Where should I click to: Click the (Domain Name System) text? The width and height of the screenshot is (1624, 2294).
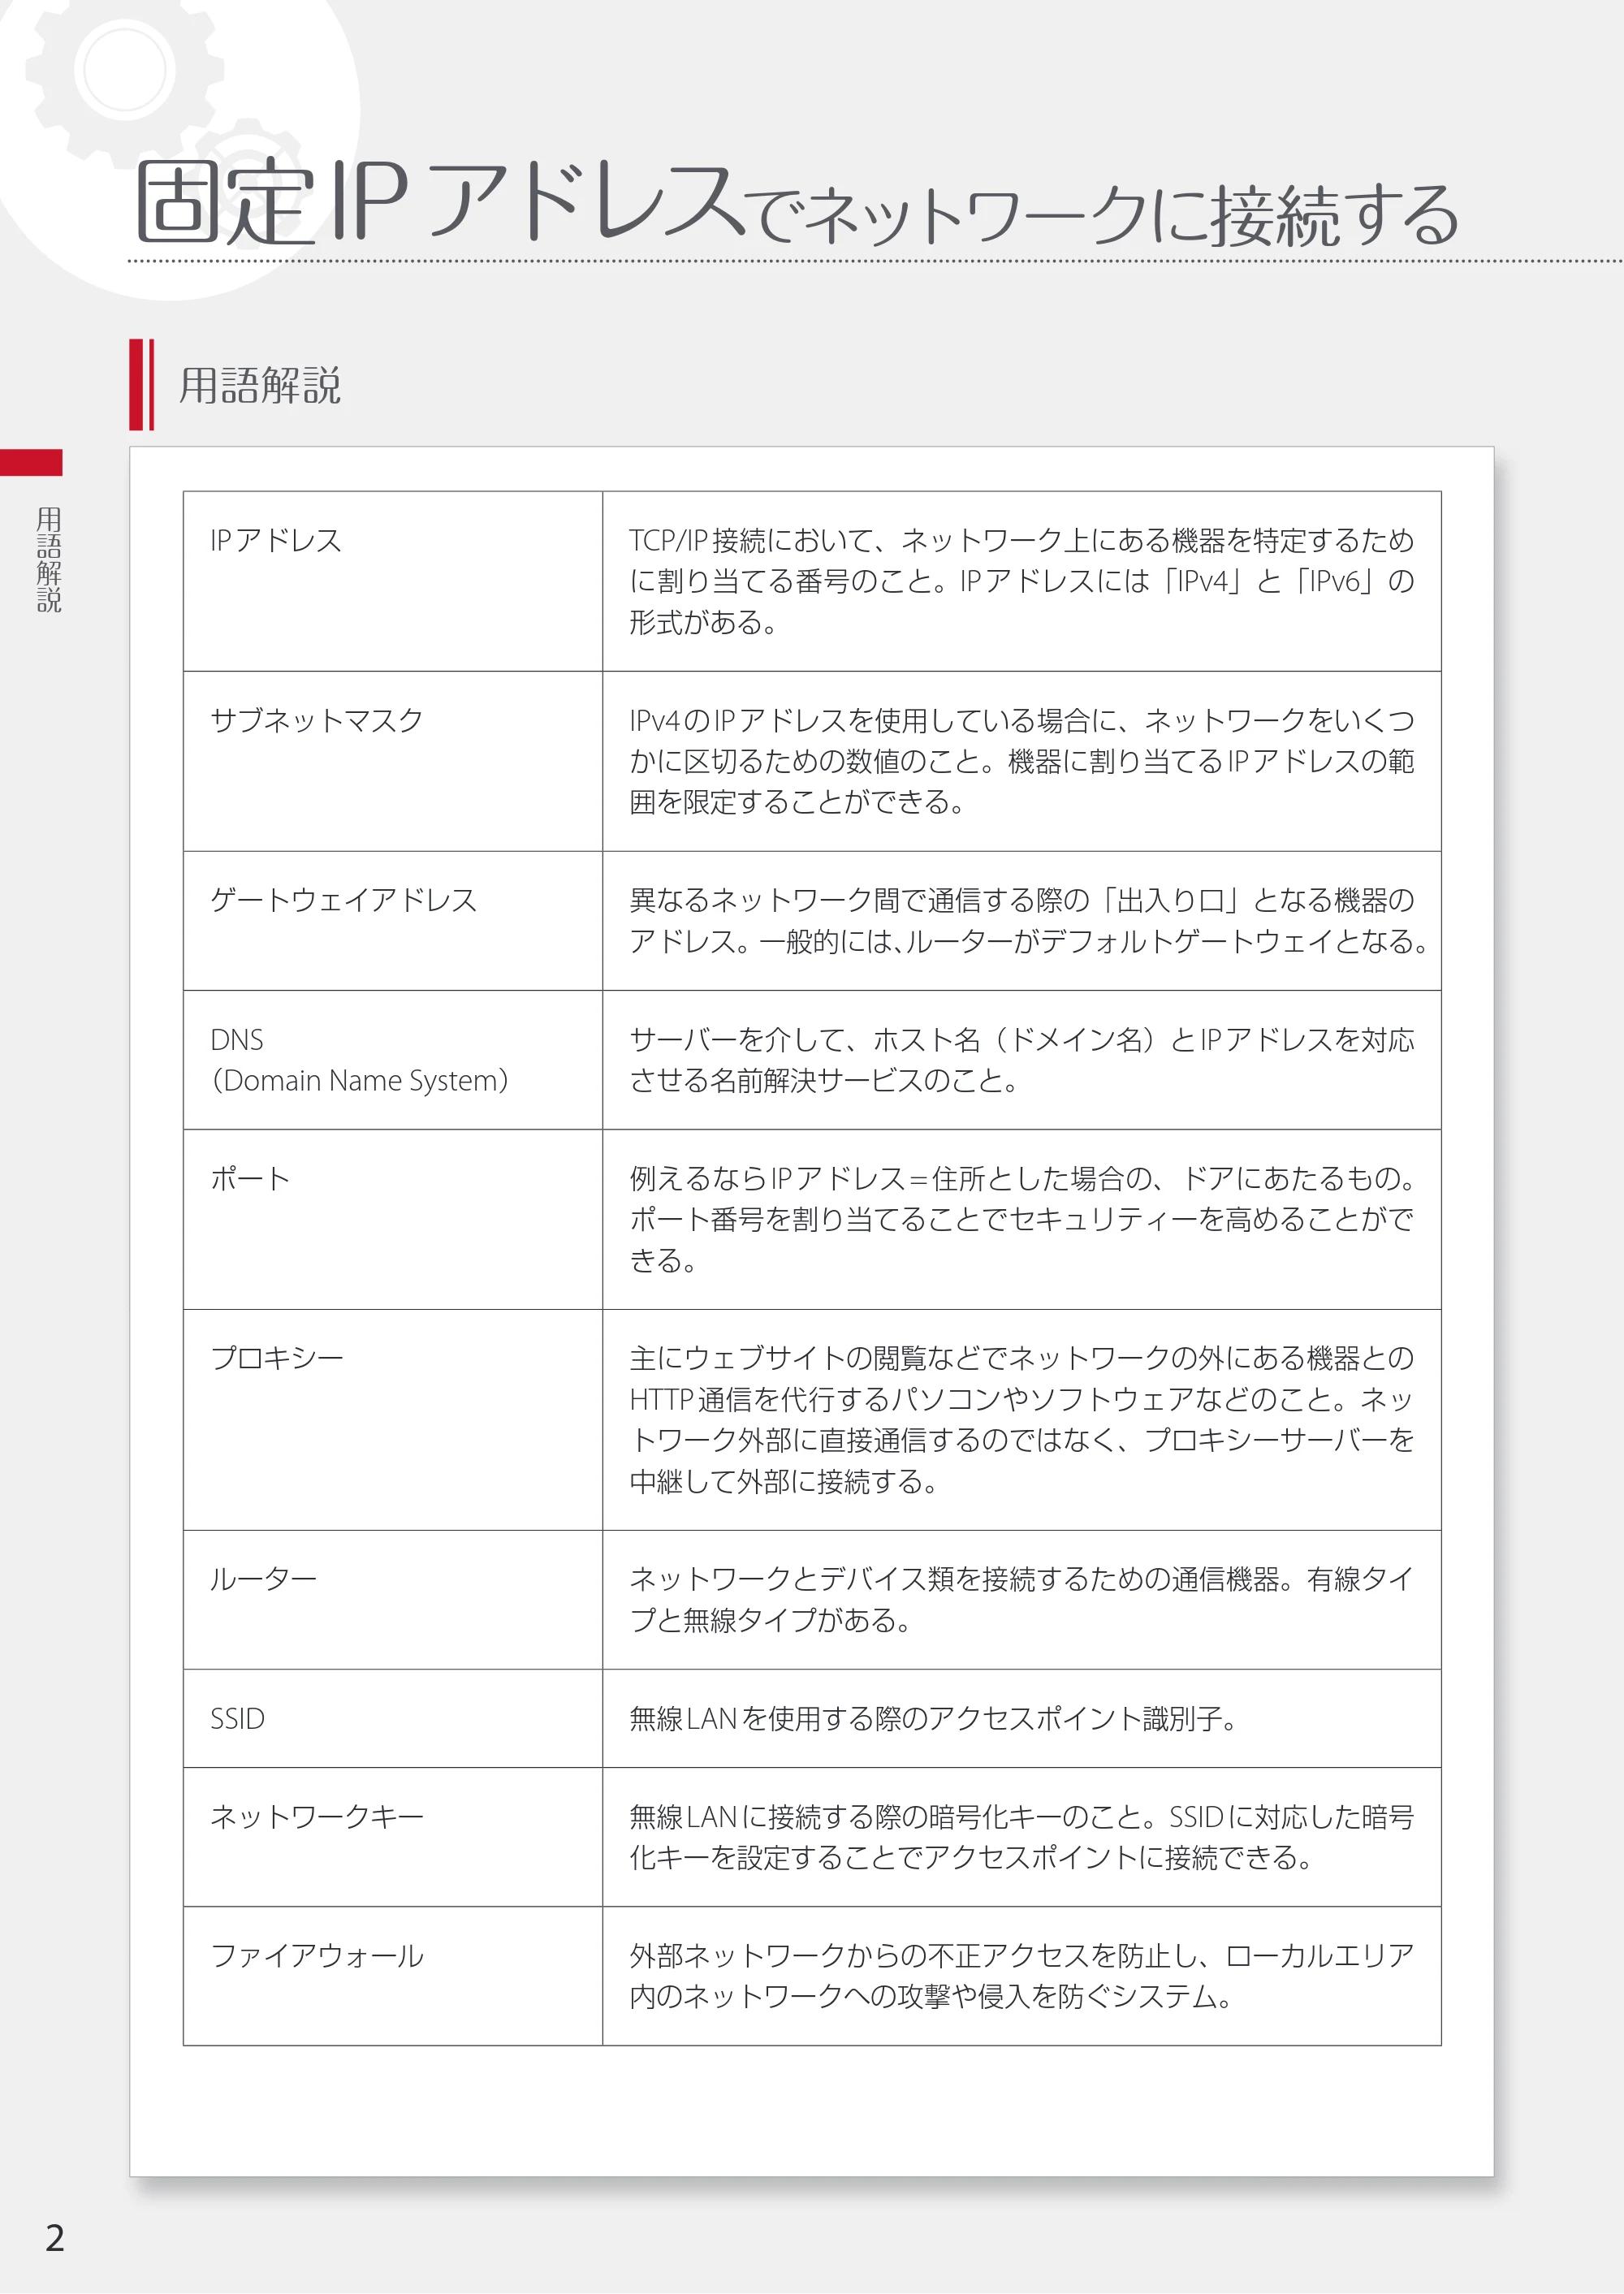359,1080
